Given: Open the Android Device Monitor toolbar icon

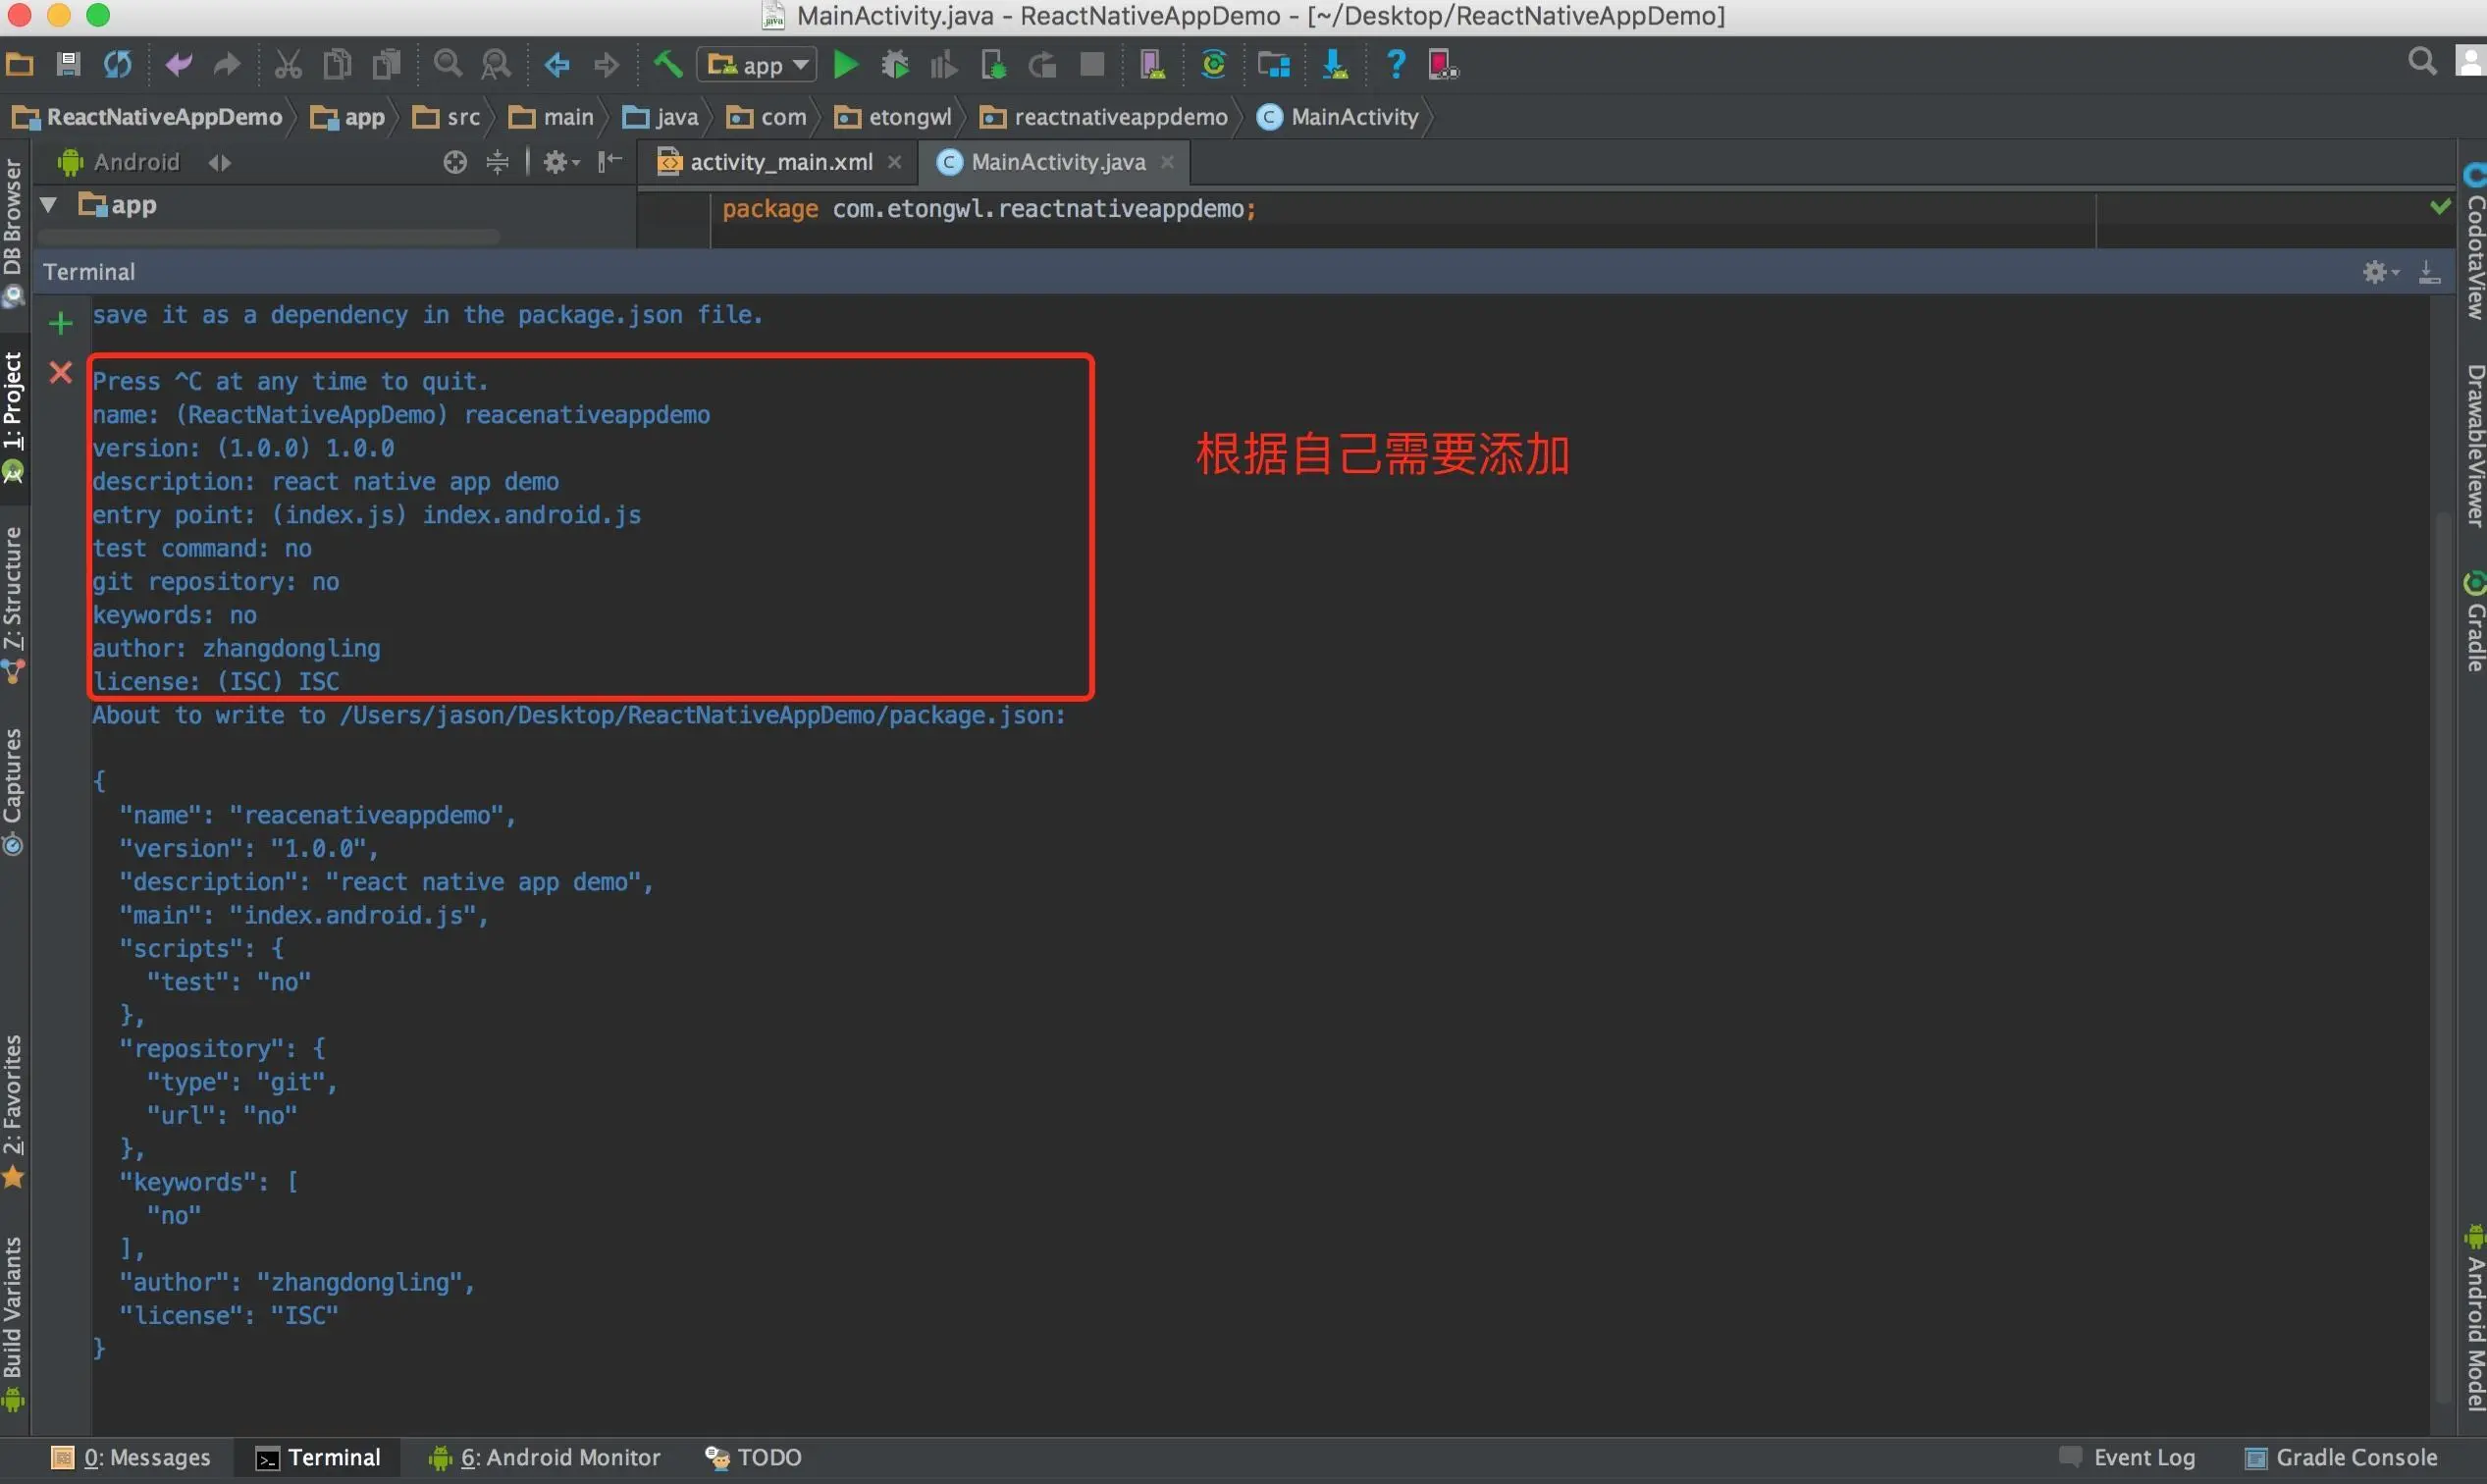Looking at the screenshot, I should click(x=1444, y=65).
